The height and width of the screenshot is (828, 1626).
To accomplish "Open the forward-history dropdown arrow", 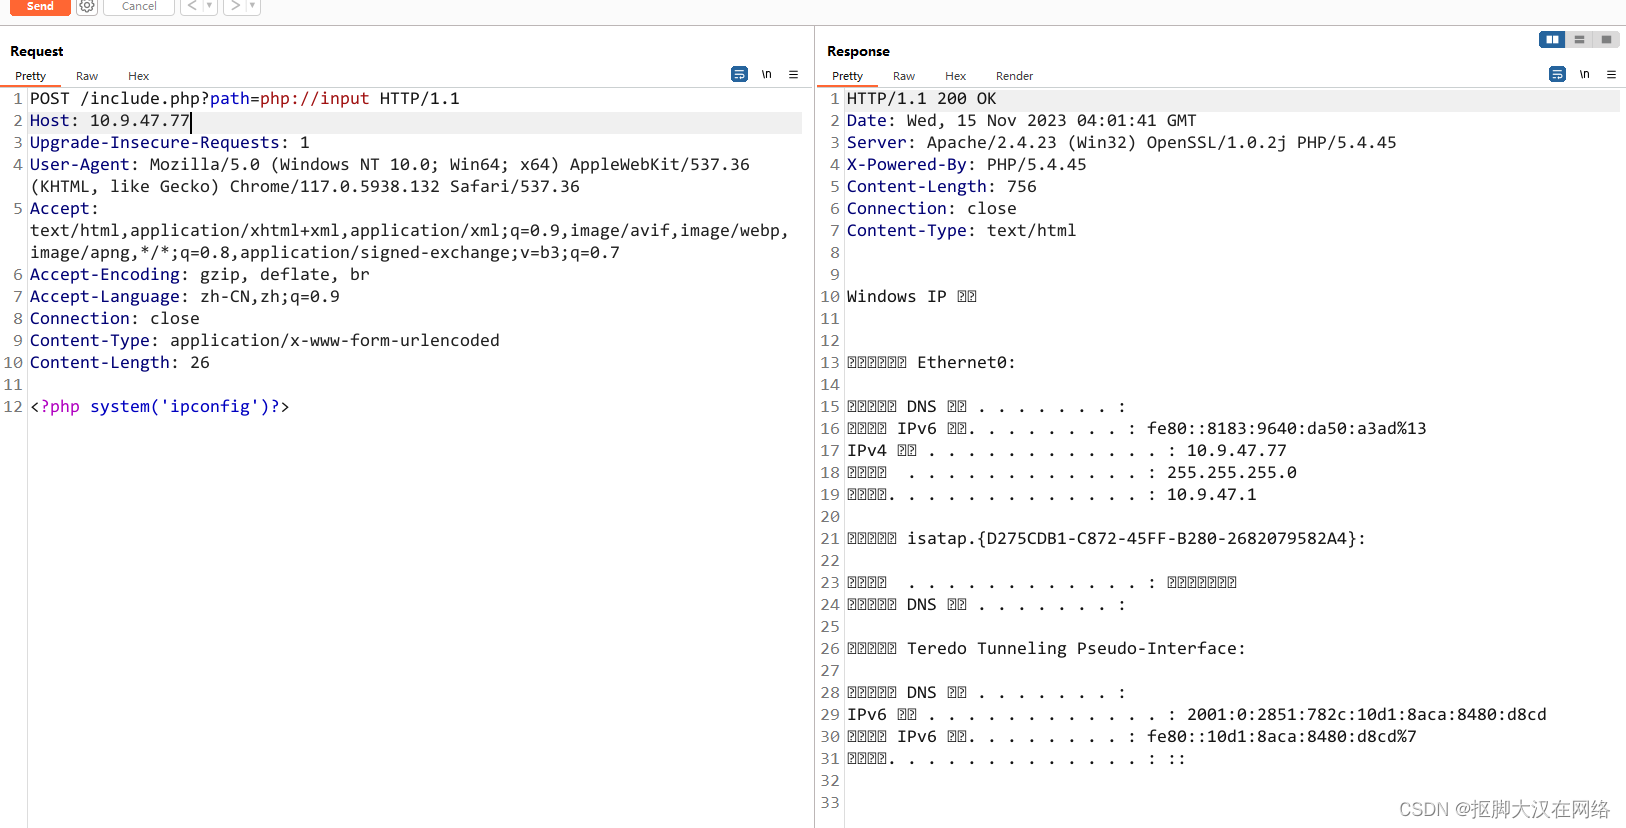I will click(x=253, y=6).
